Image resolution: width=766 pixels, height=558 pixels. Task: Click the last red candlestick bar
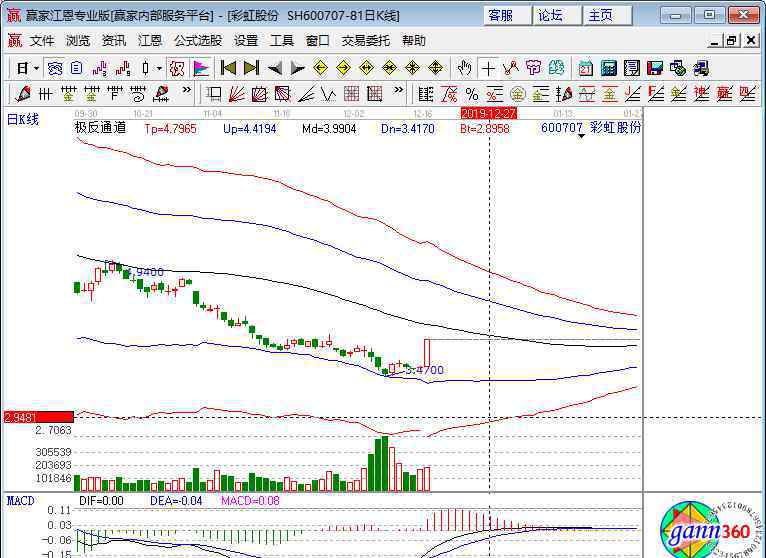click(427, 353)
